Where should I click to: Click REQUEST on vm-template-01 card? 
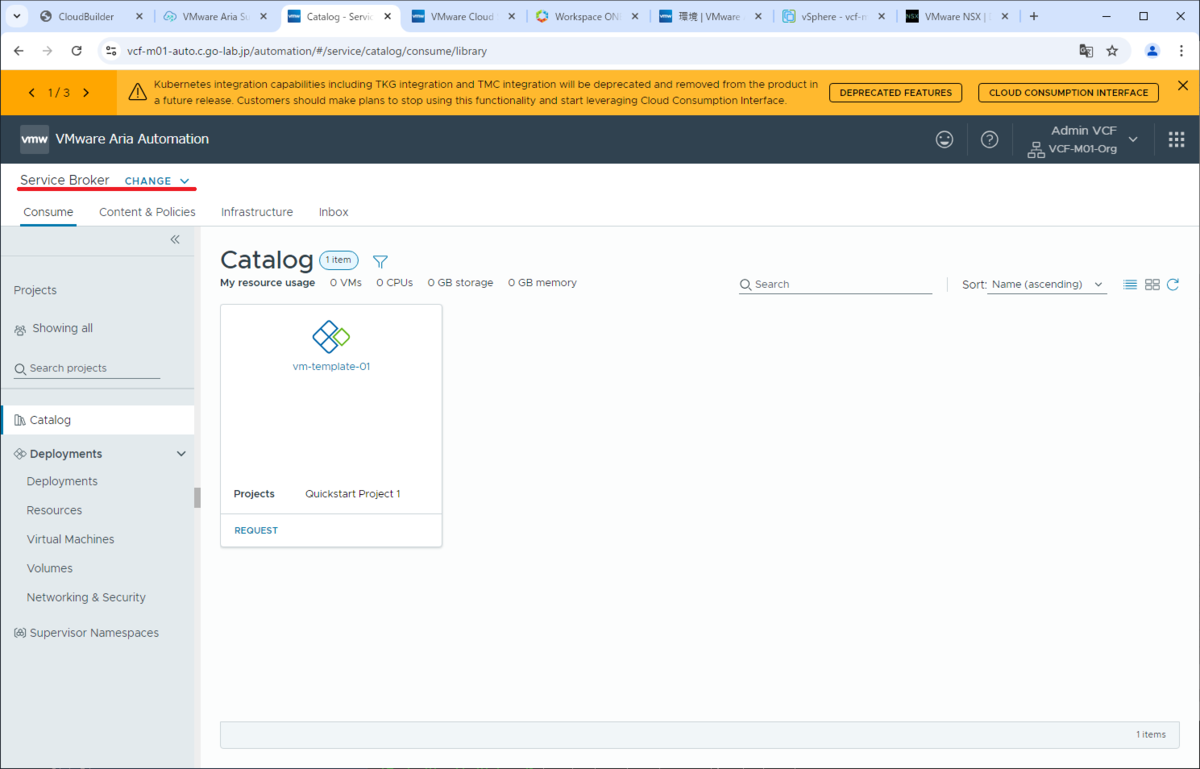[256, 531]
